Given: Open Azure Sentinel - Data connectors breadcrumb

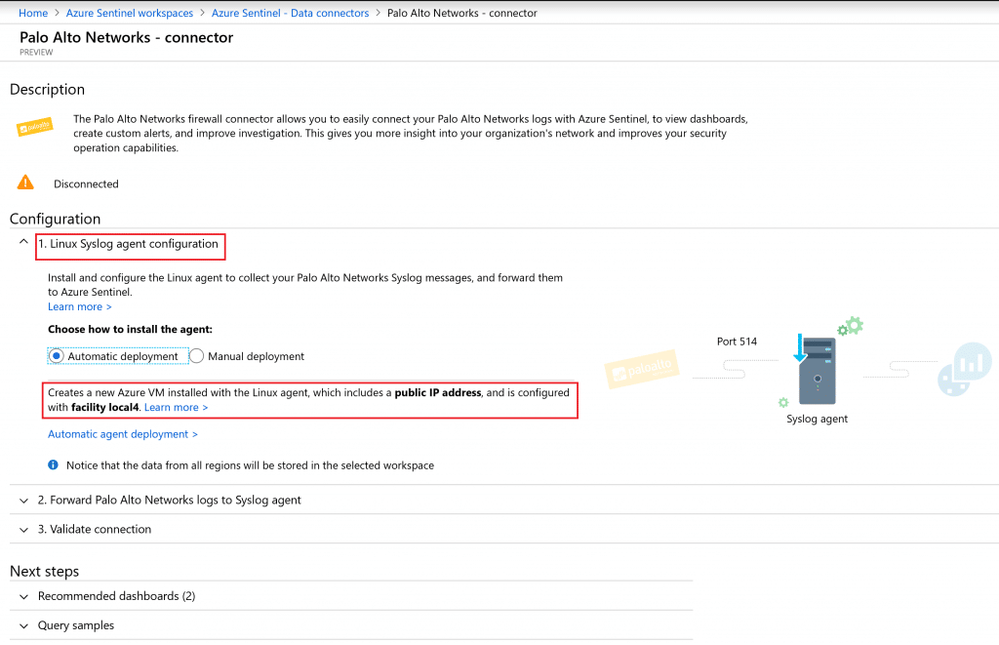Looking at the screenshot, I should tap(290, 13).
